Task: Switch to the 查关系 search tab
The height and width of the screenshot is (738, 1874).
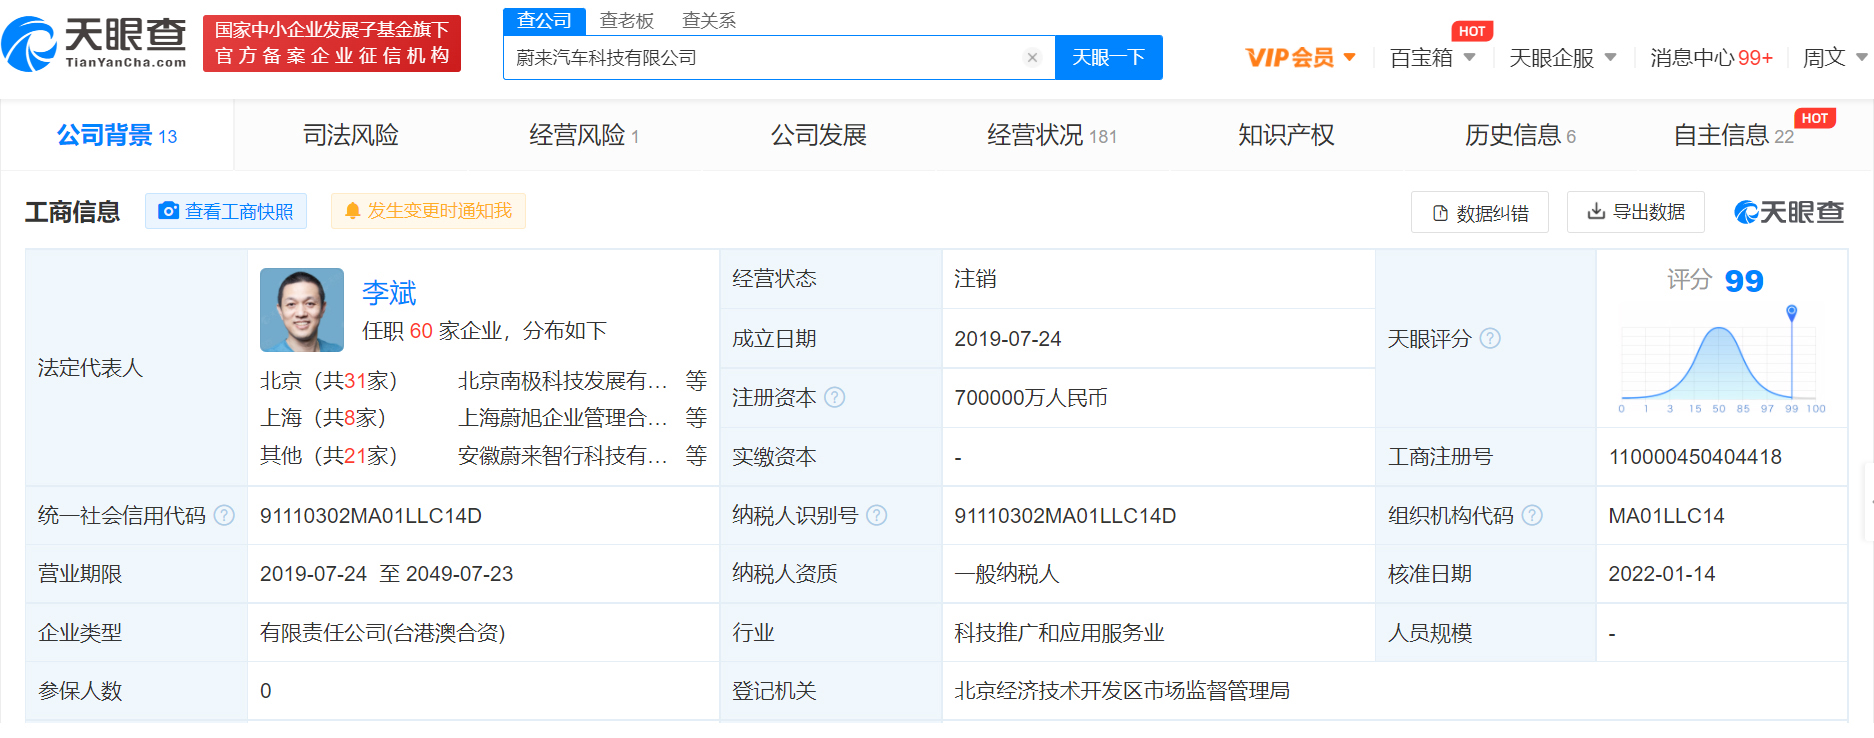Action: pyautogui.click(x=709, y=21)
